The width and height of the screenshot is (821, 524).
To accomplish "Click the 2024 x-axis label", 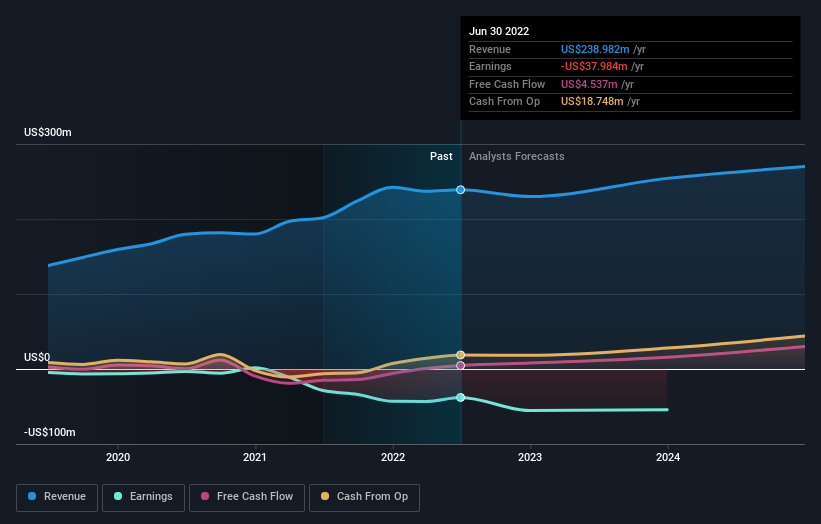I will pyautogui.click(x=668, y=457).
